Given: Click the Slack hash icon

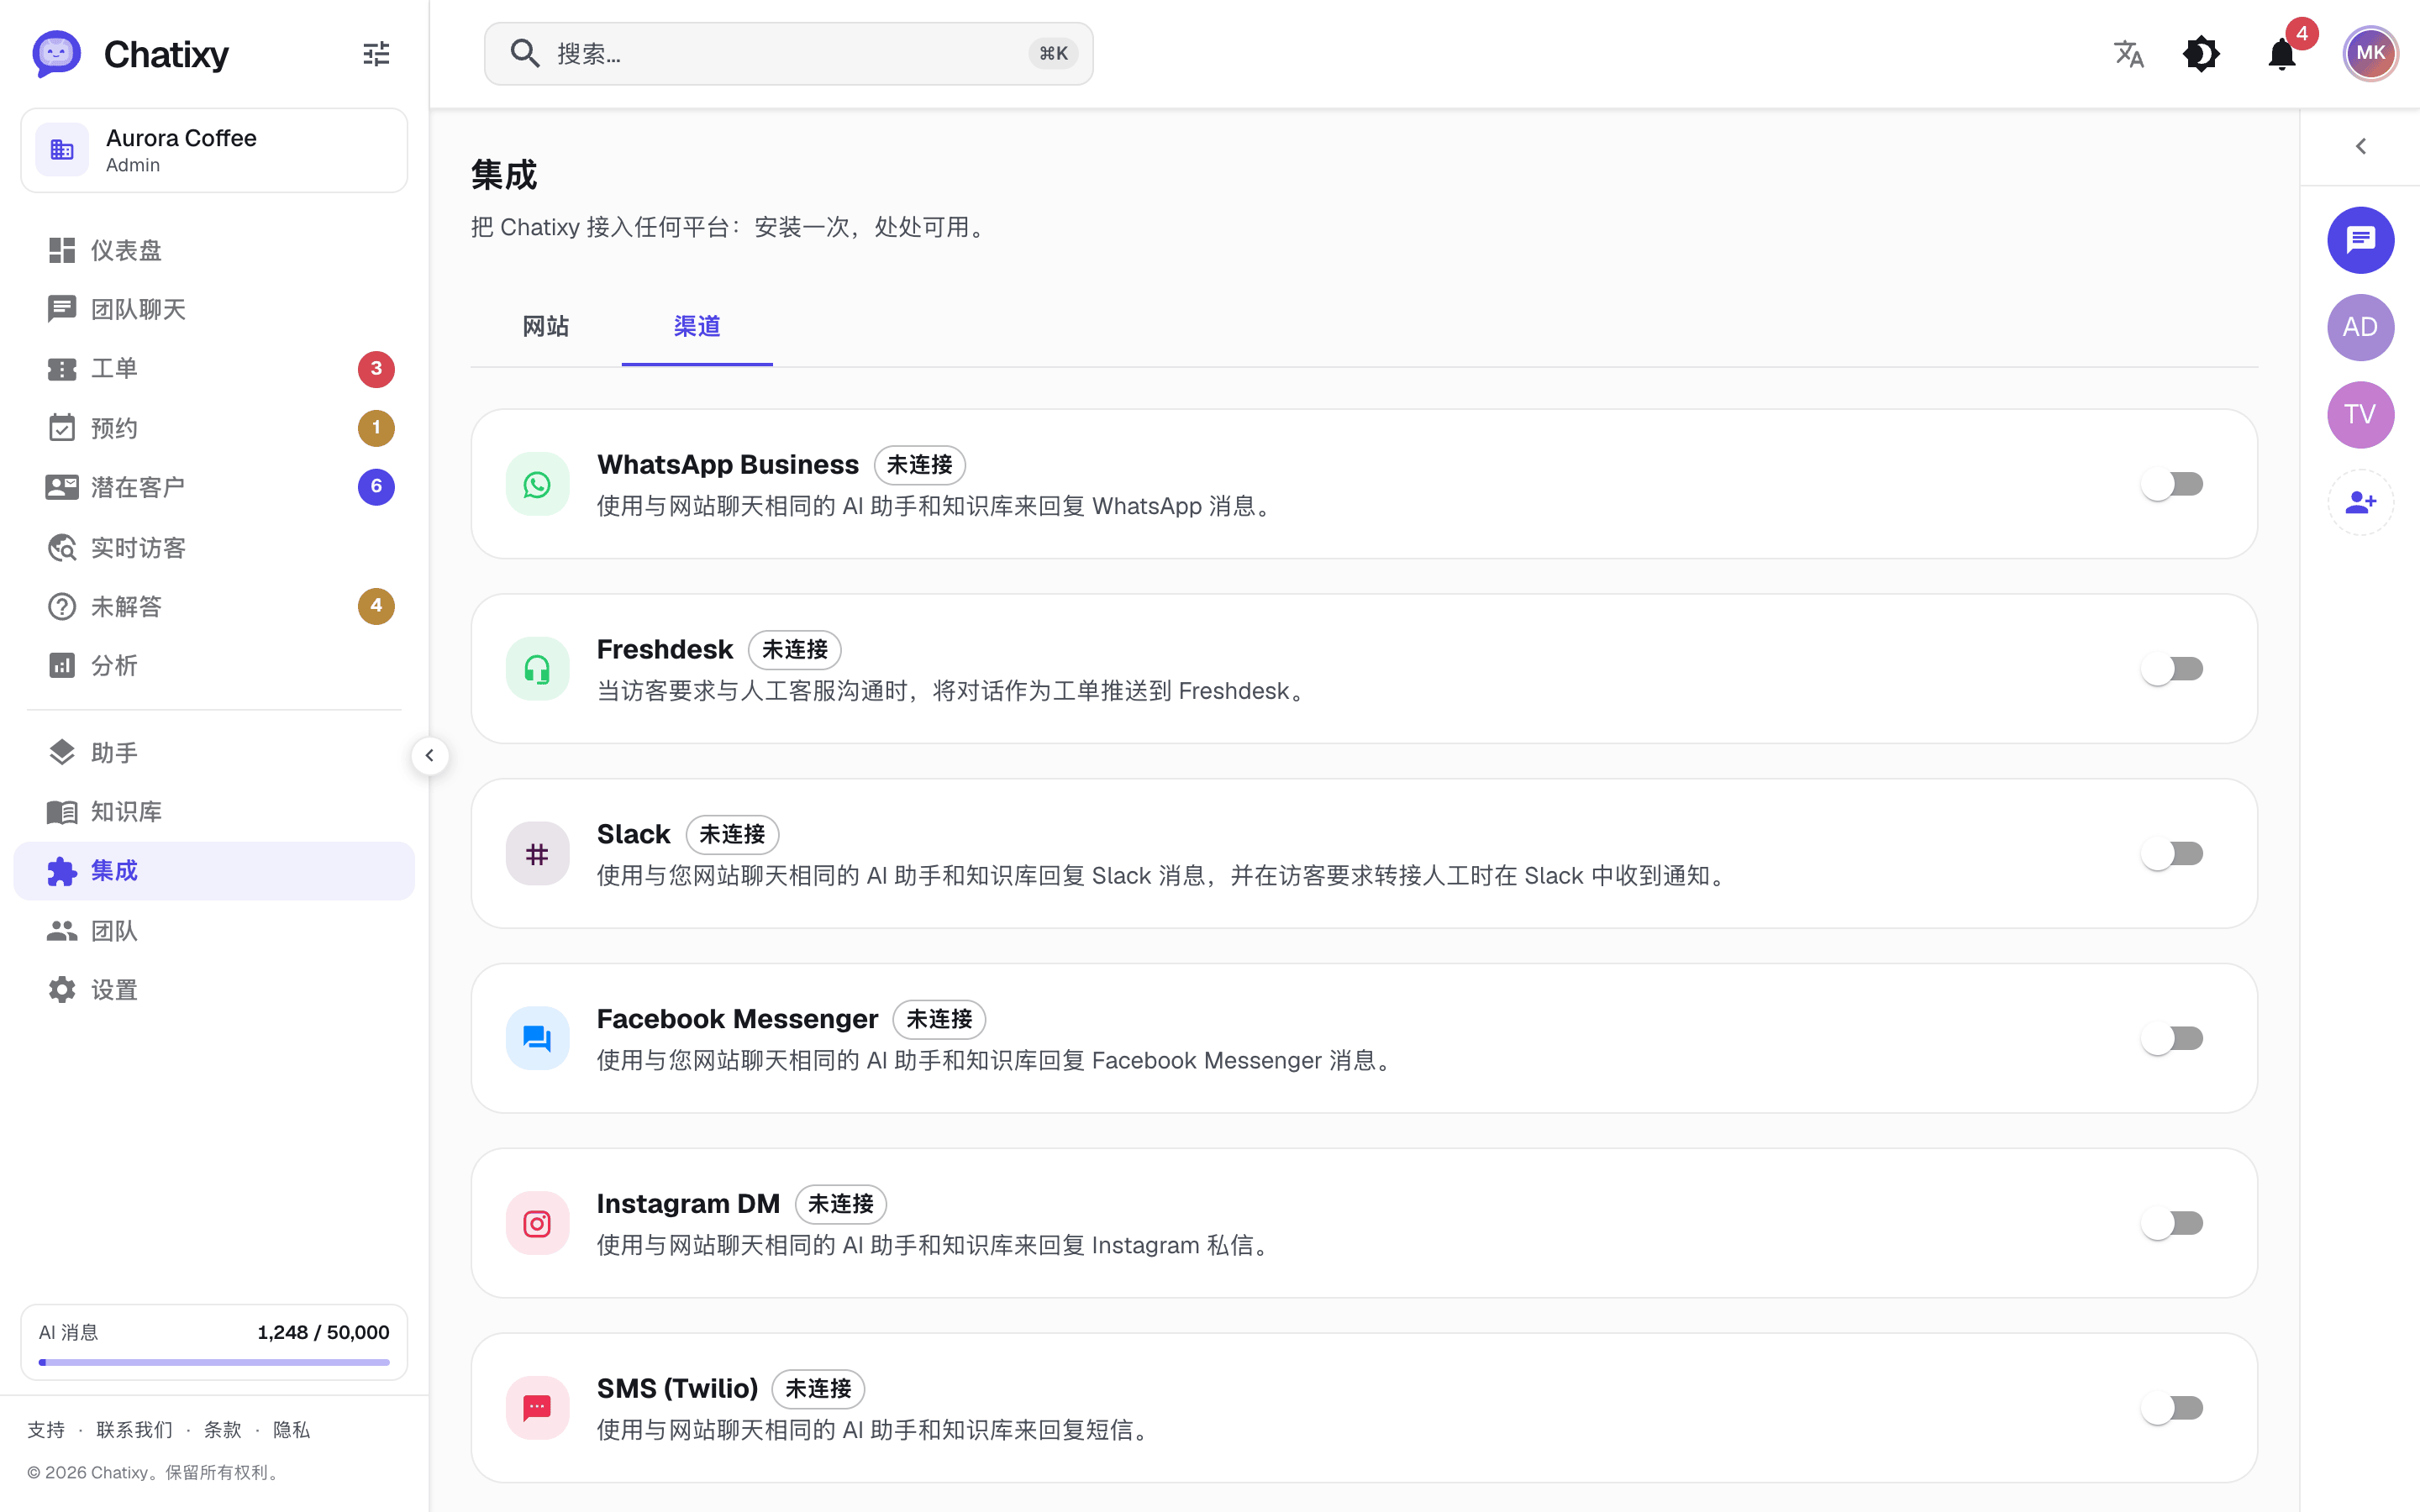Looking at the screenshot, I should coord(537,854).
